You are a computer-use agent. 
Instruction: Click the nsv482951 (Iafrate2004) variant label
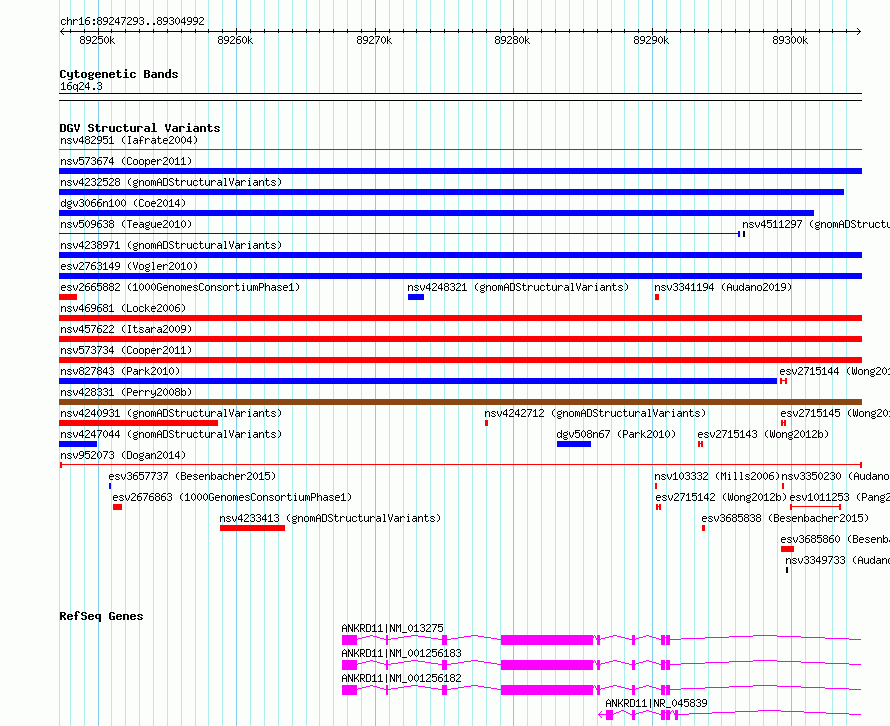[x=129, y=140]
